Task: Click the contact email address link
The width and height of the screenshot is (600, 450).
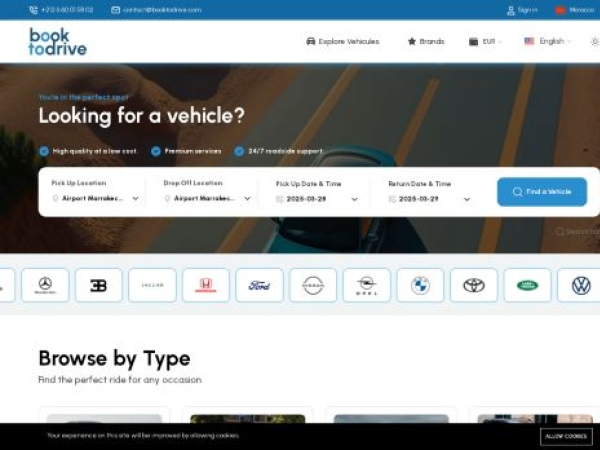Action: 162,10
